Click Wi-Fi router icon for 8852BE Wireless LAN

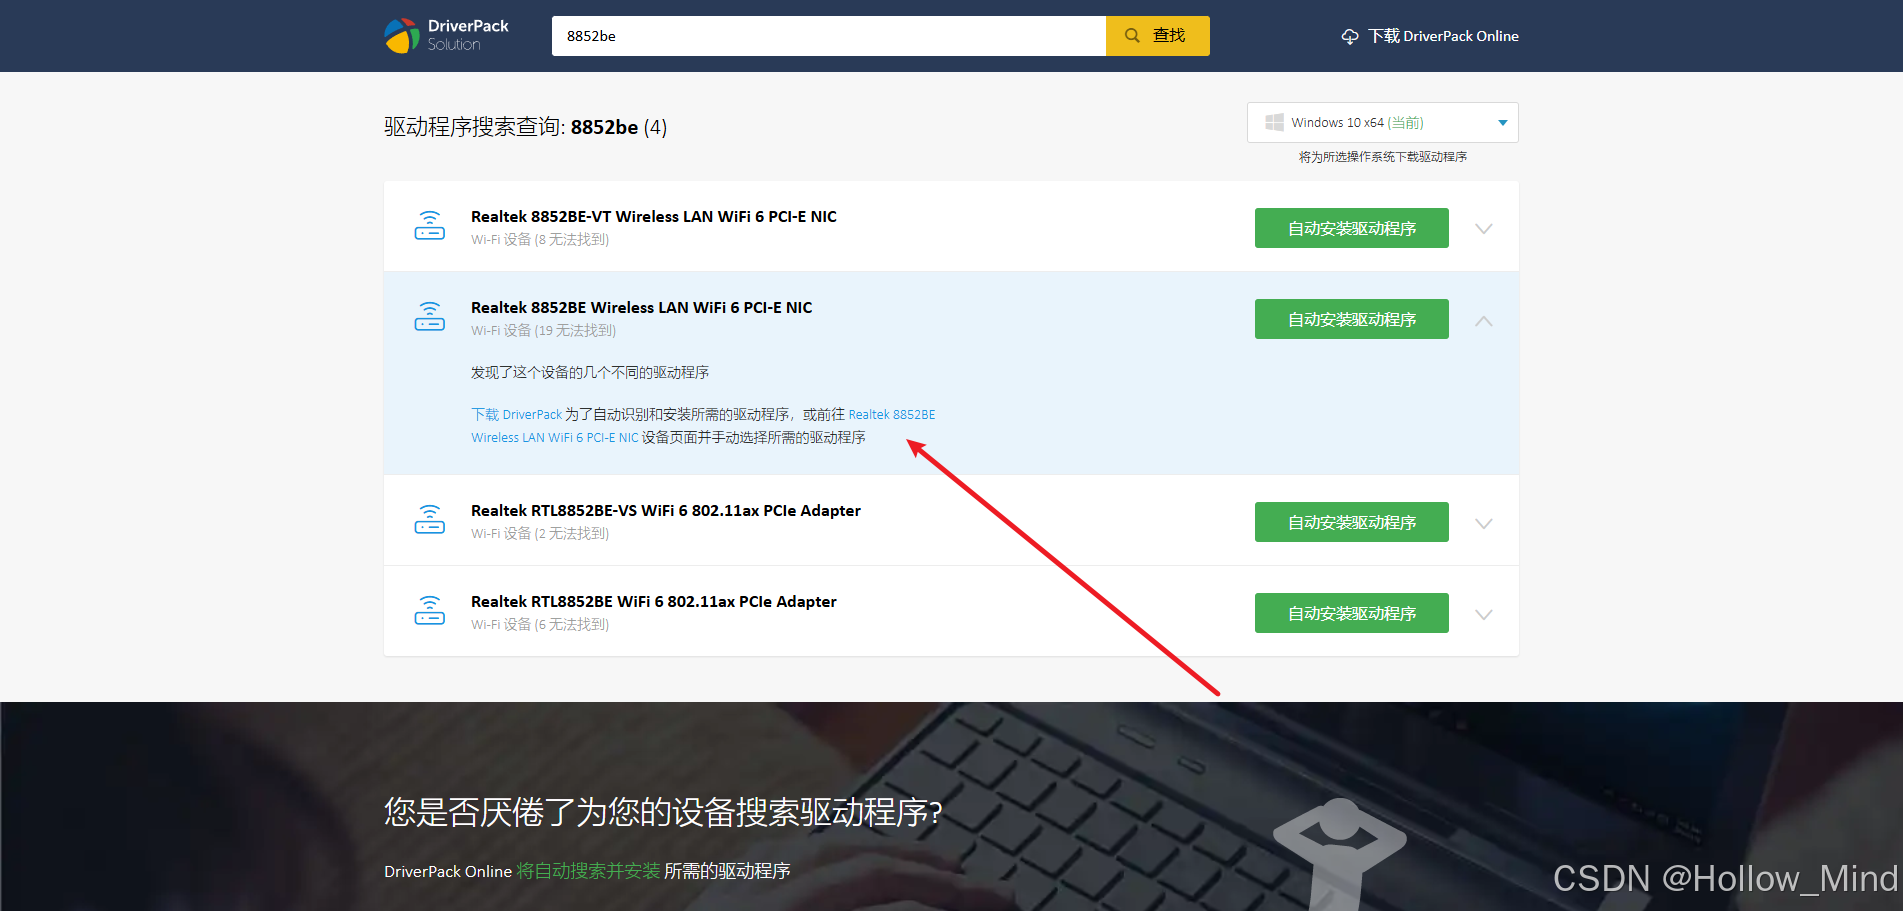tap(430, 317)
